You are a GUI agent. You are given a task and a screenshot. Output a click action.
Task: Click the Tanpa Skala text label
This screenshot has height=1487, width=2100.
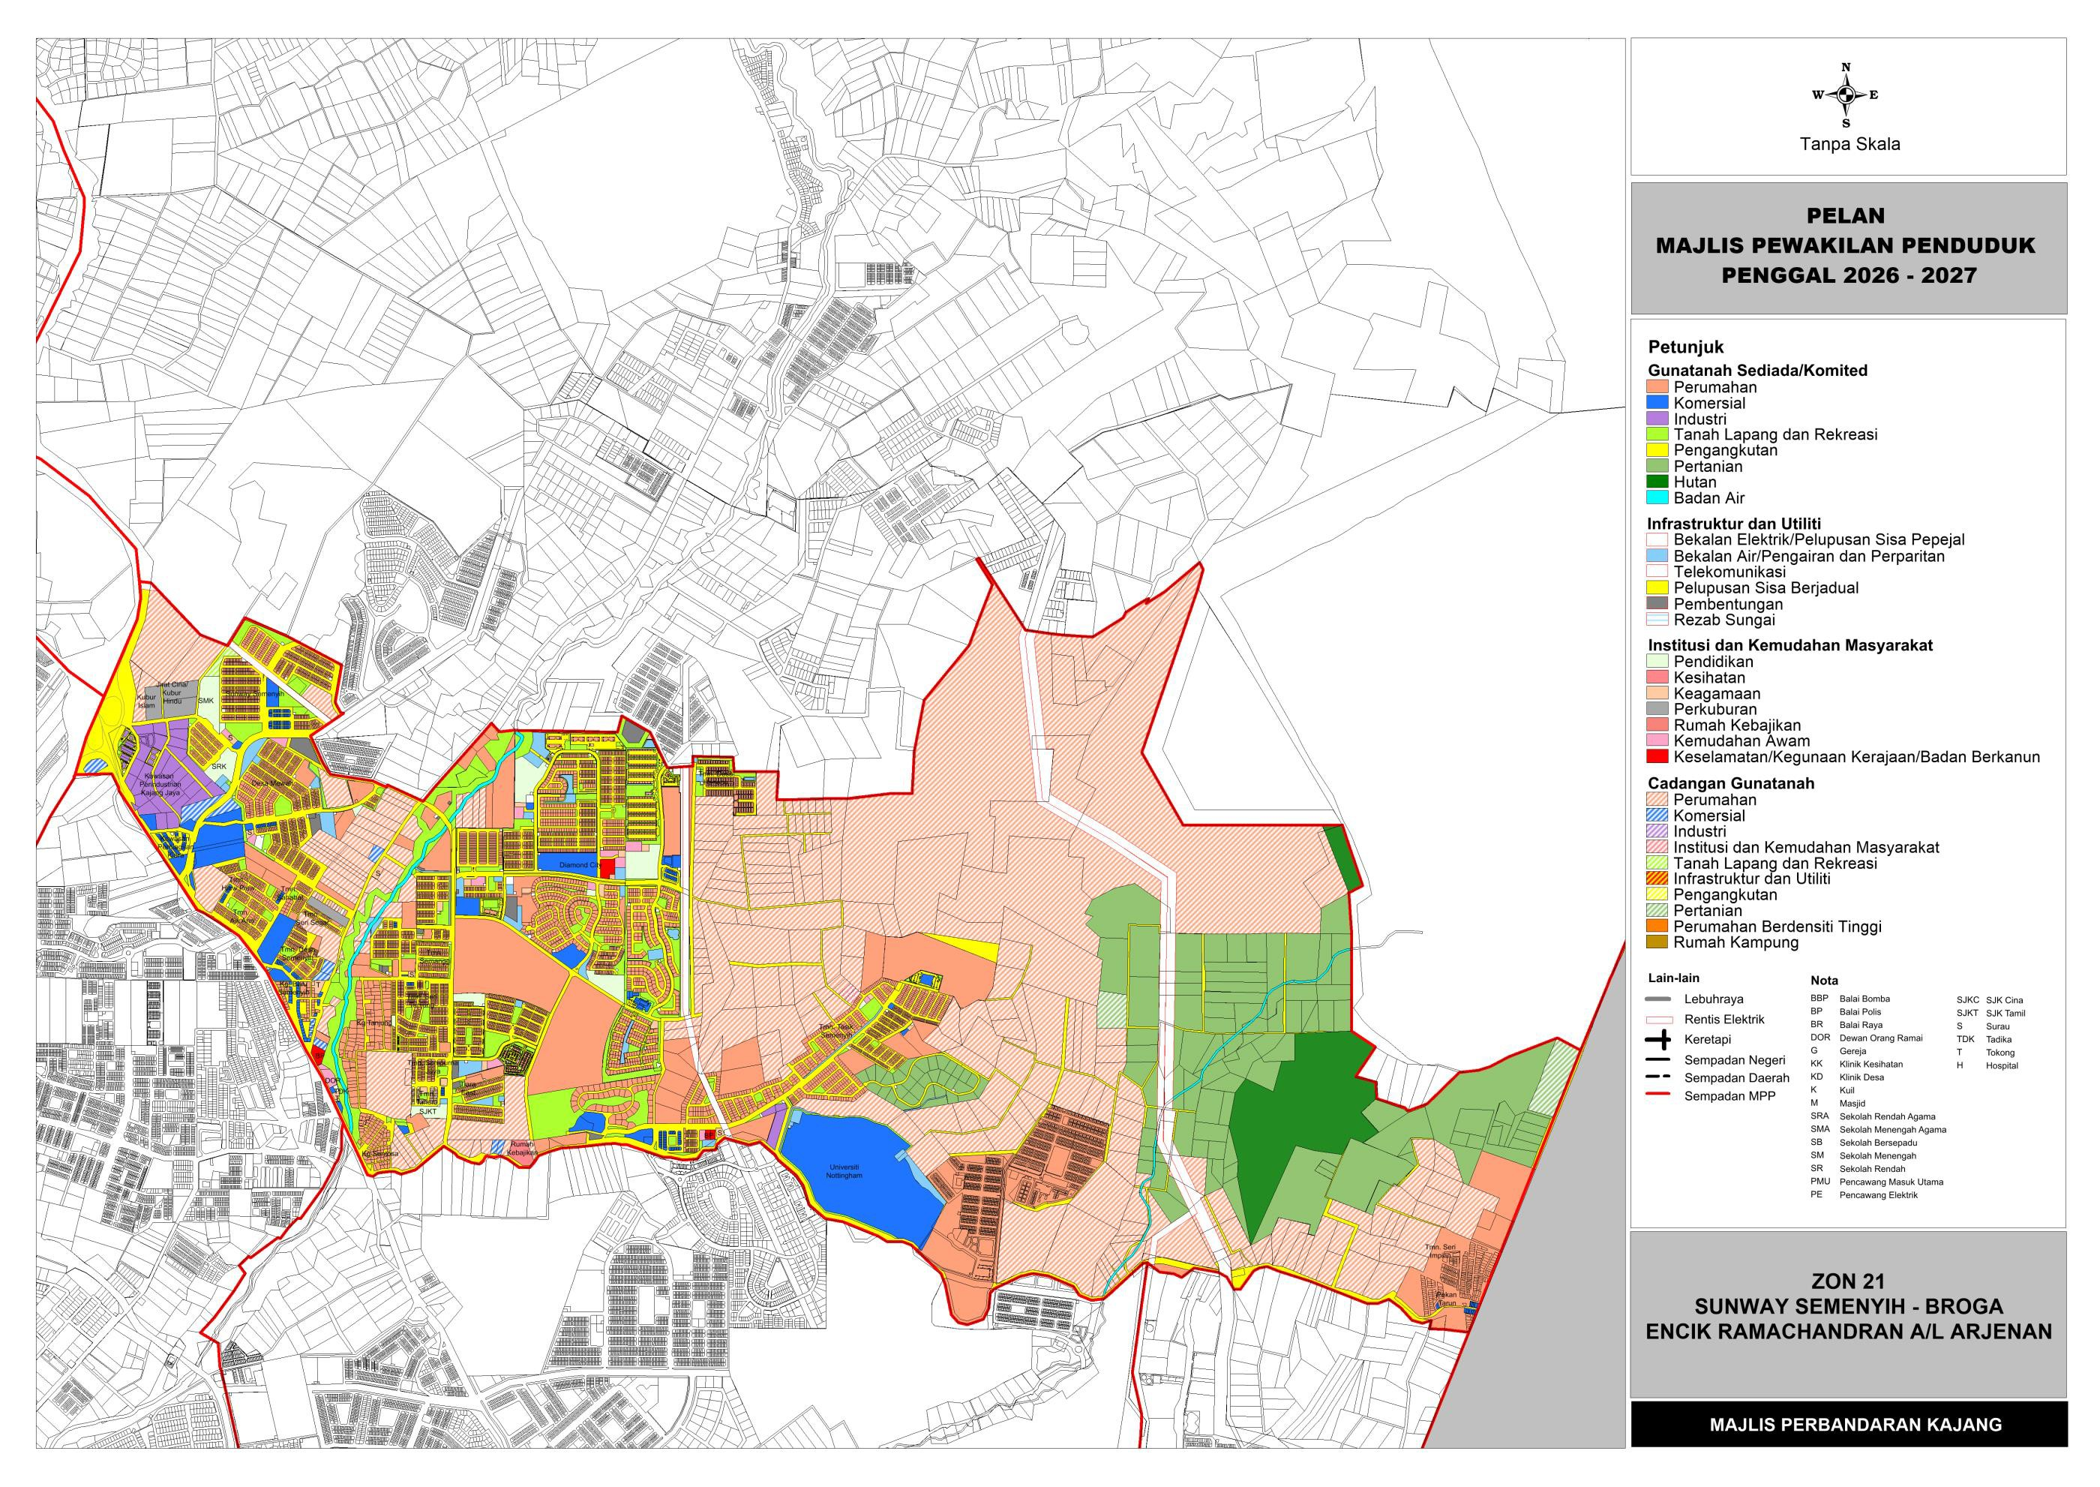1849,144
